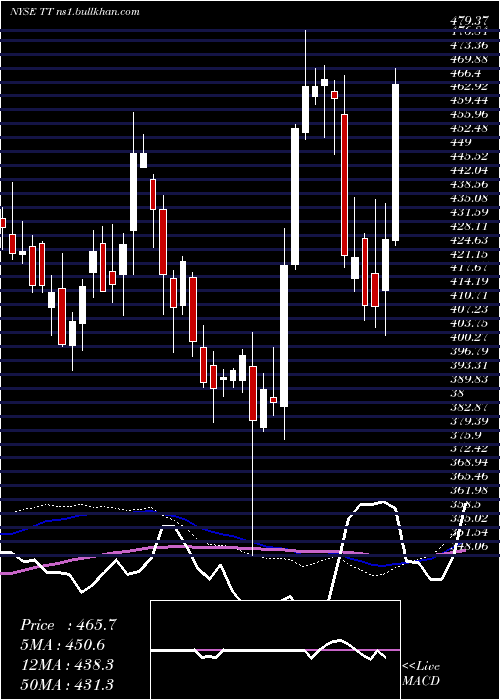Click the 449 price axis label
The width and height of the screenshot is (500, 700).
pyautogui.click(x=462, y=142)
